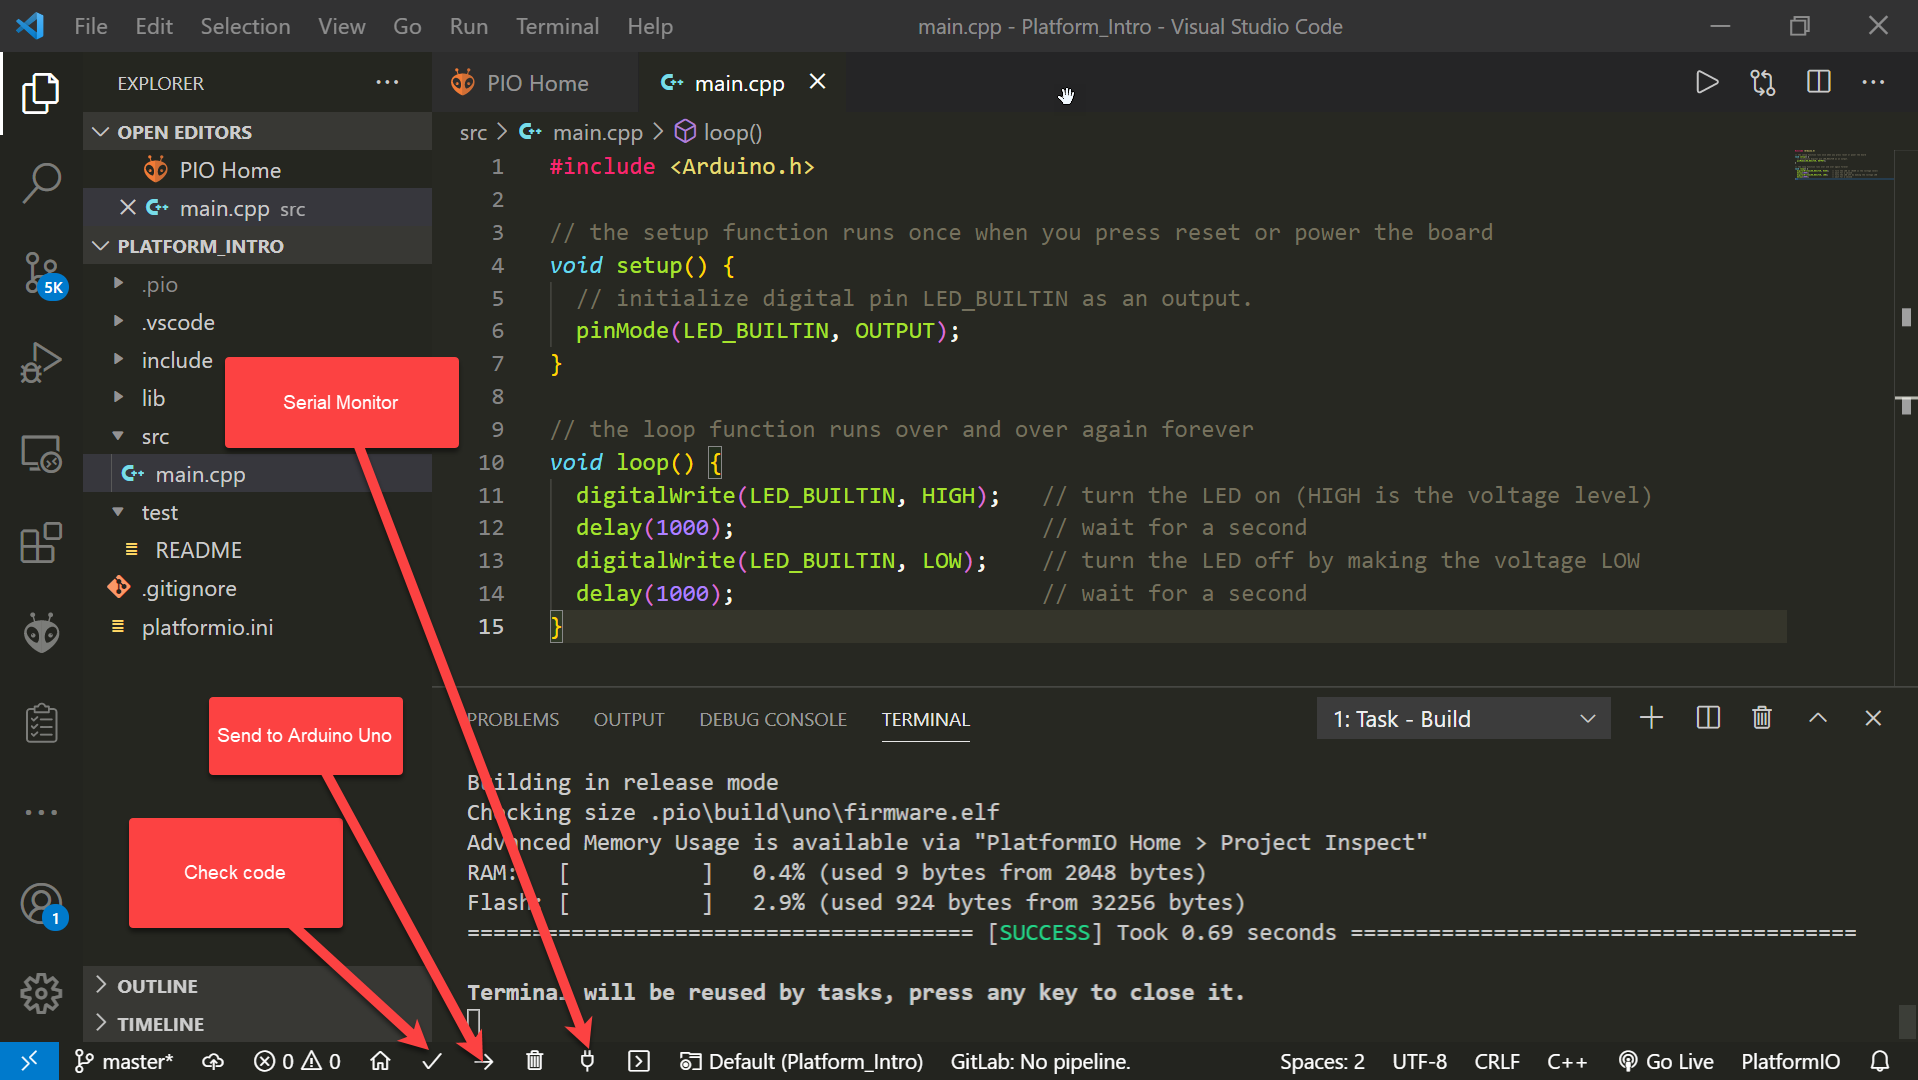Open Source Control view with 5K badge

43,275
